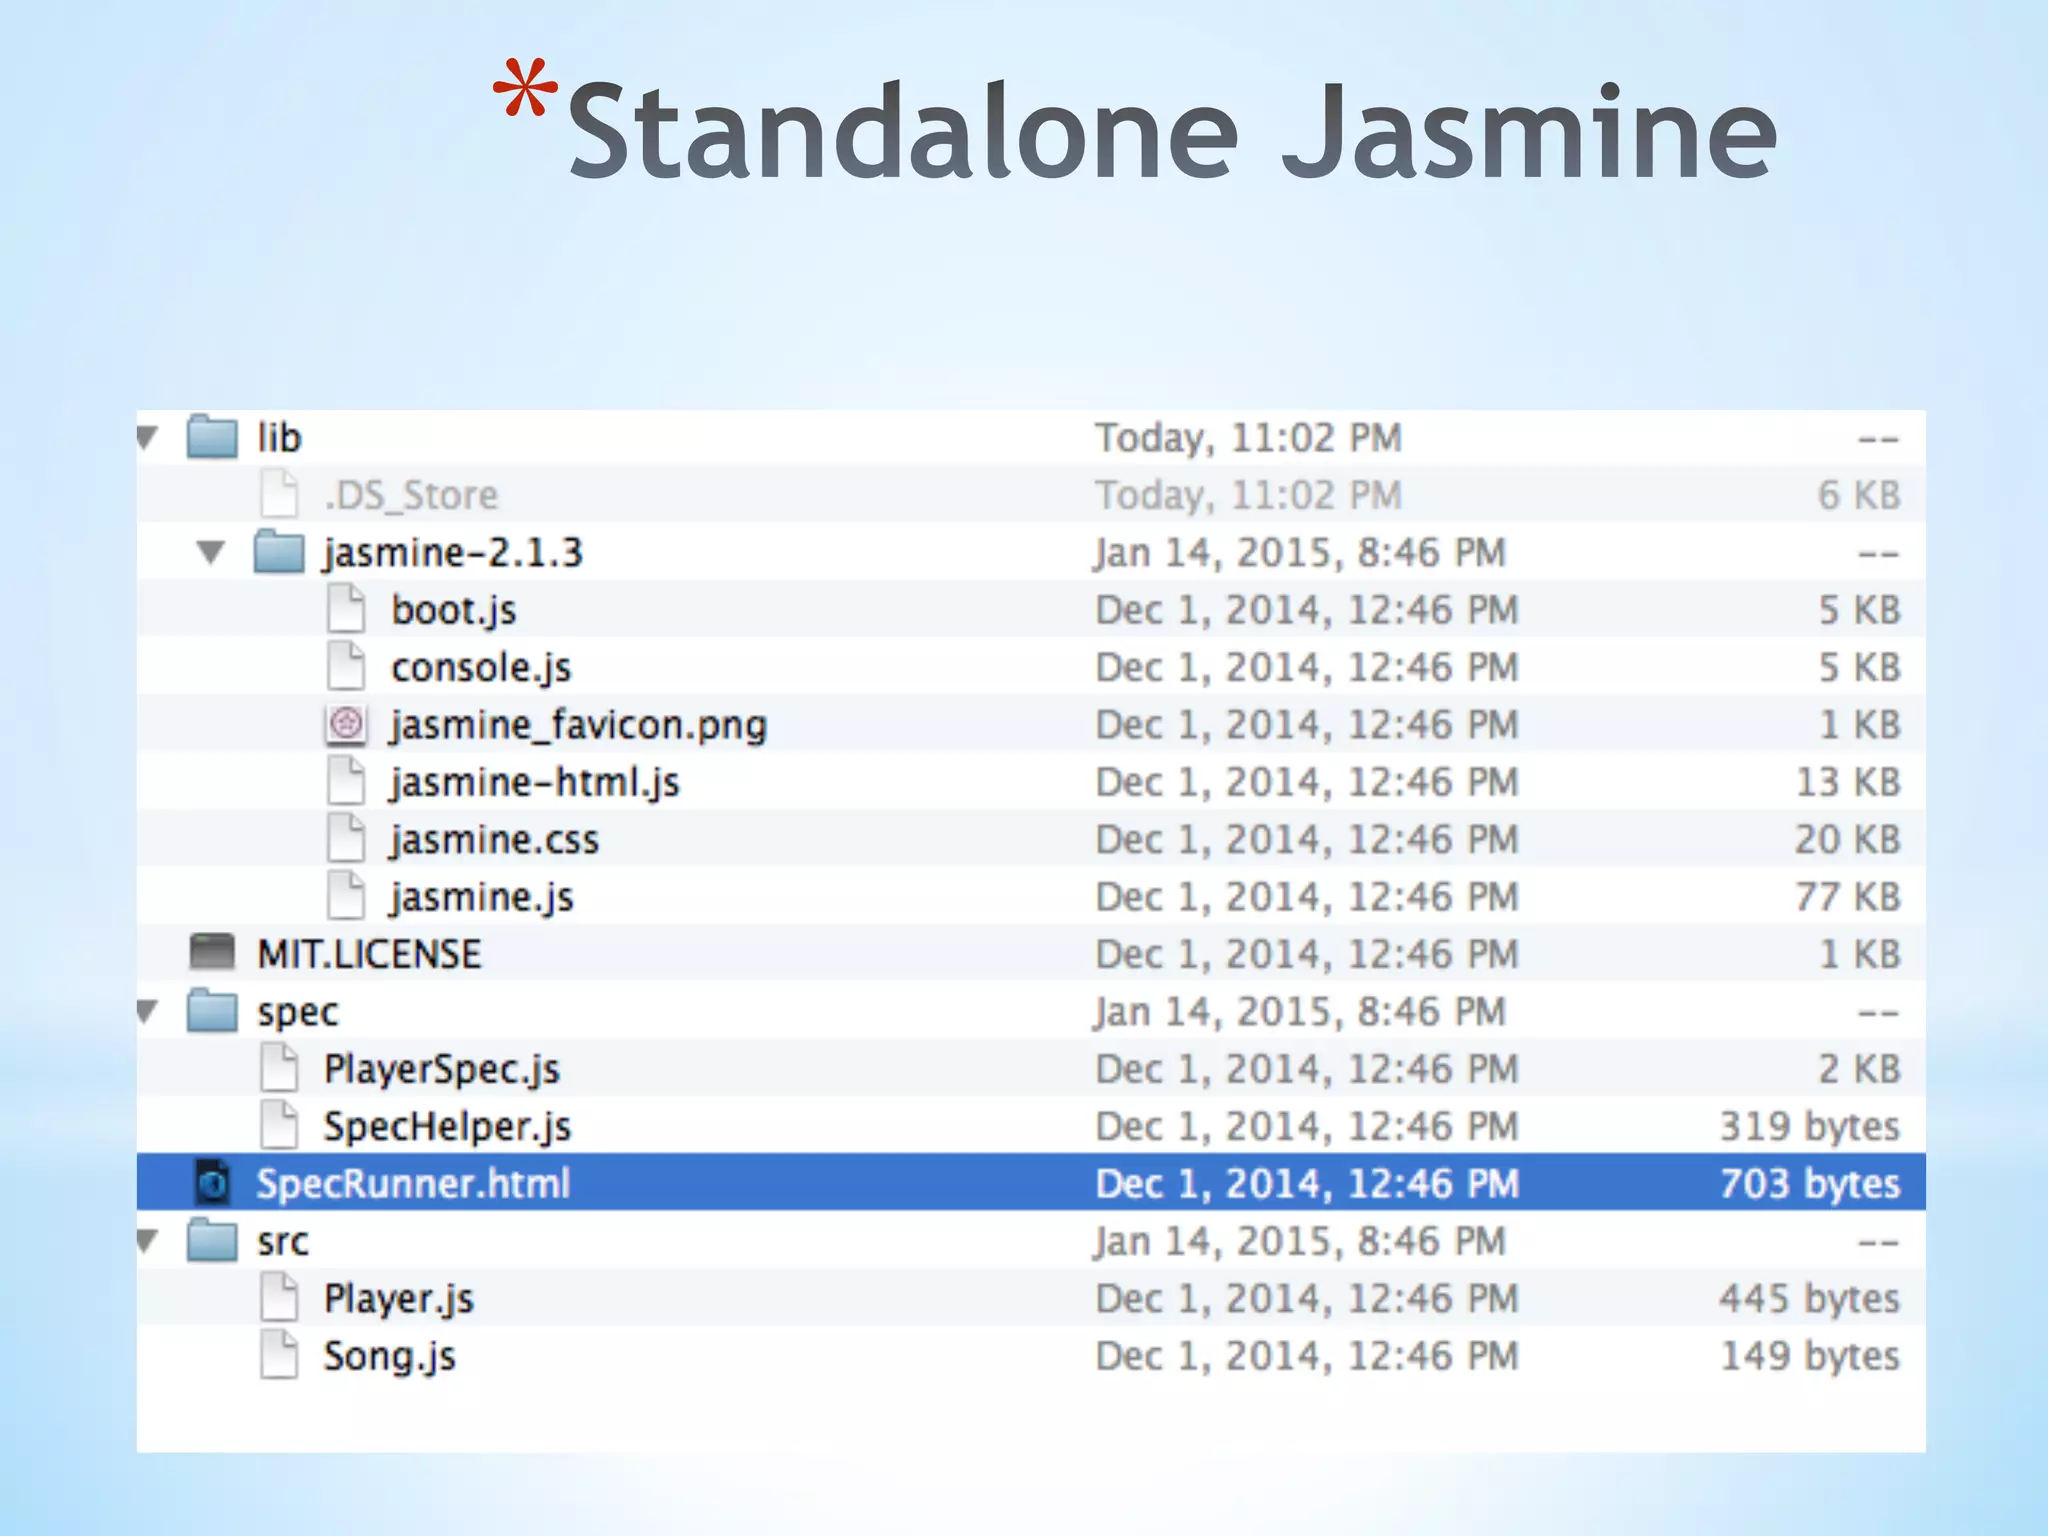
Task: Click the src folder icon
Action: click(x=212, y=1241)
